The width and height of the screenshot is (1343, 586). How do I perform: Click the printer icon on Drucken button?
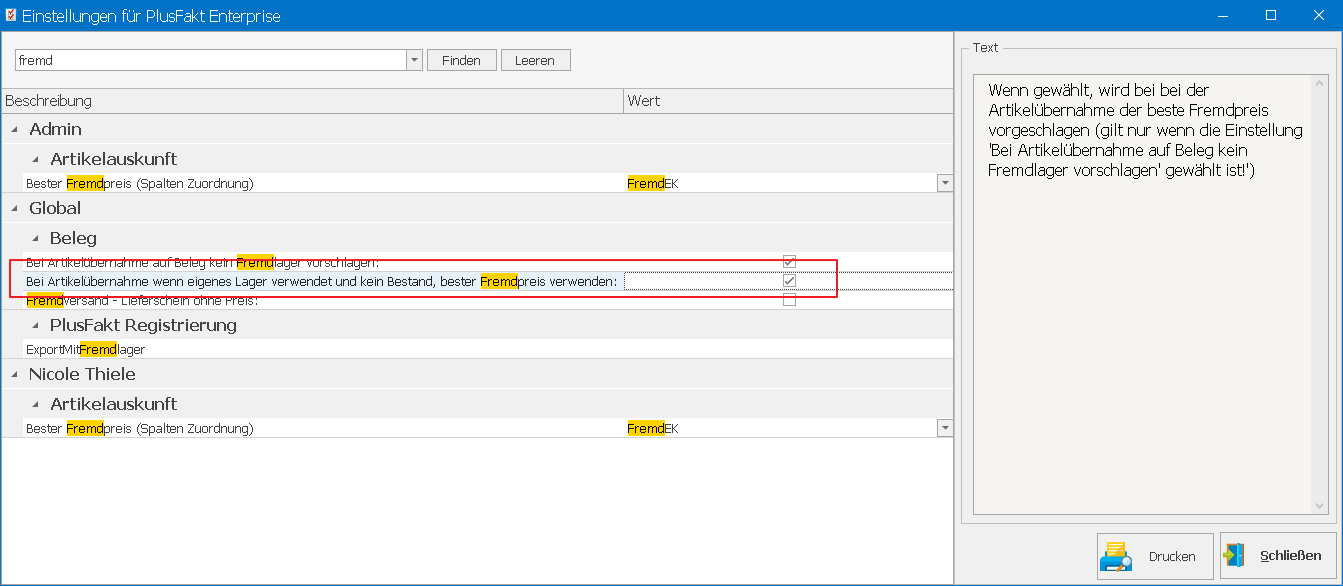(1115, 556)
